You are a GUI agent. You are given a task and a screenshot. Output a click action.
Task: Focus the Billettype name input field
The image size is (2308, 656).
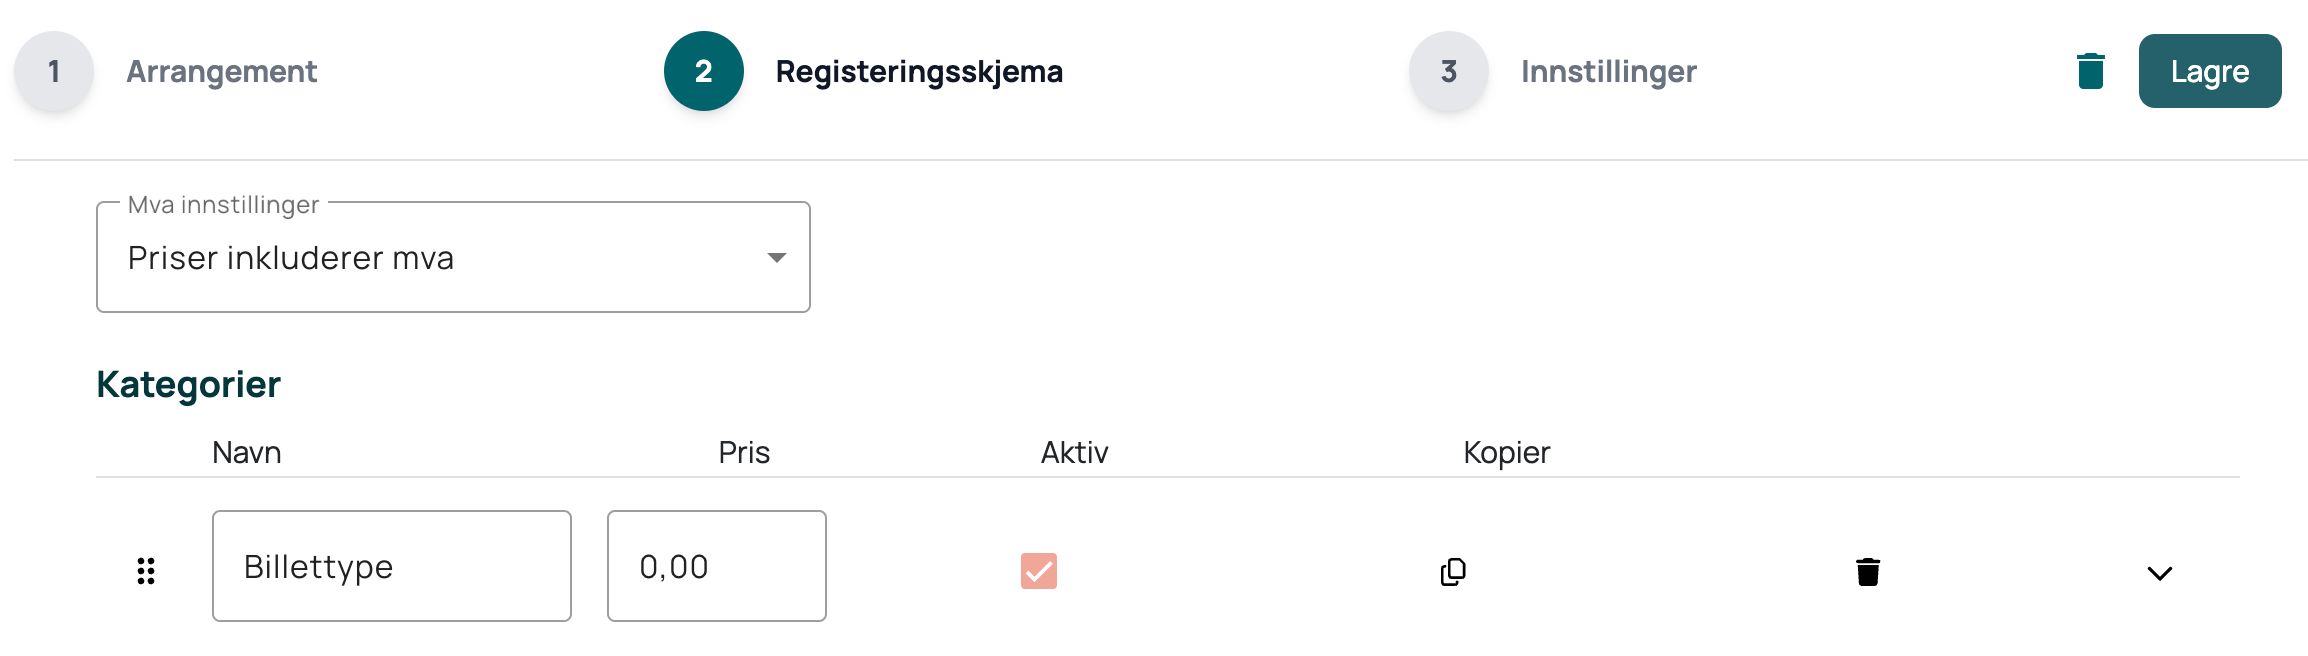click(392, 566)
